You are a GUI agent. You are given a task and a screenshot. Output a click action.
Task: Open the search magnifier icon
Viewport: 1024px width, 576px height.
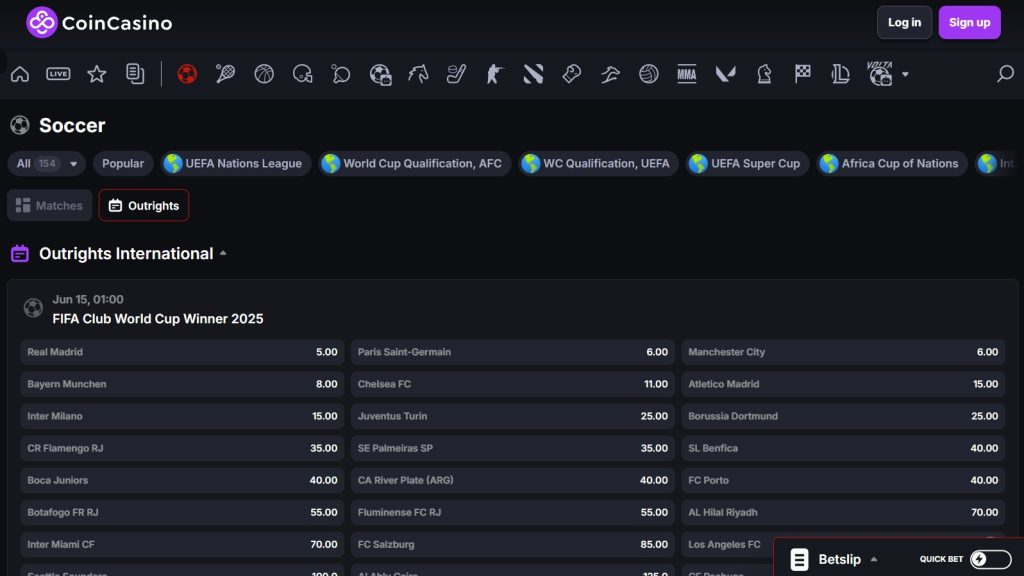click(1005, 74)
